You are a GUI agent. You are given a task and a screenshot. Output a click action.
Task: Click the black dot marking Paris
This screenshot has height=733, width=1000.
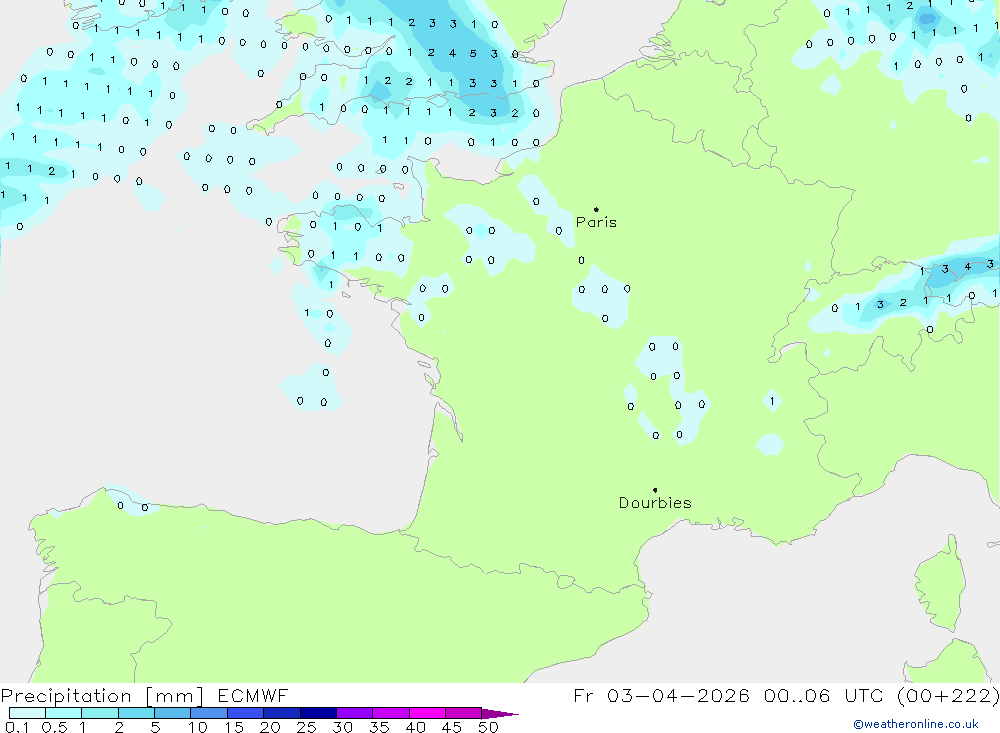point(596,209)
